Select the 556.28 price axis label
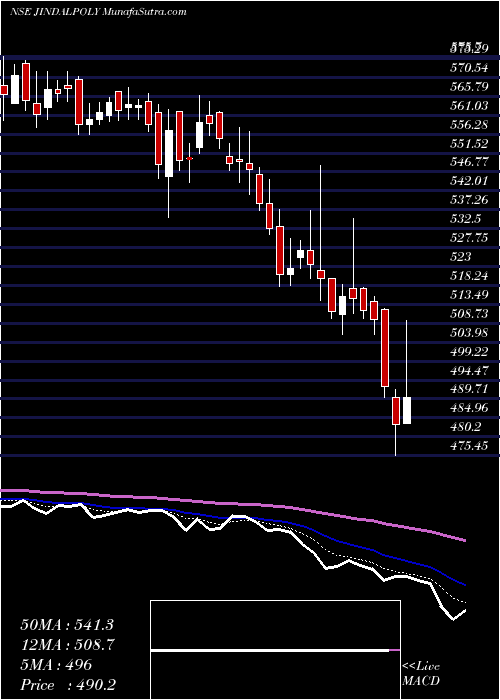Viewport: 500px width, 700px height. (469, 125)
